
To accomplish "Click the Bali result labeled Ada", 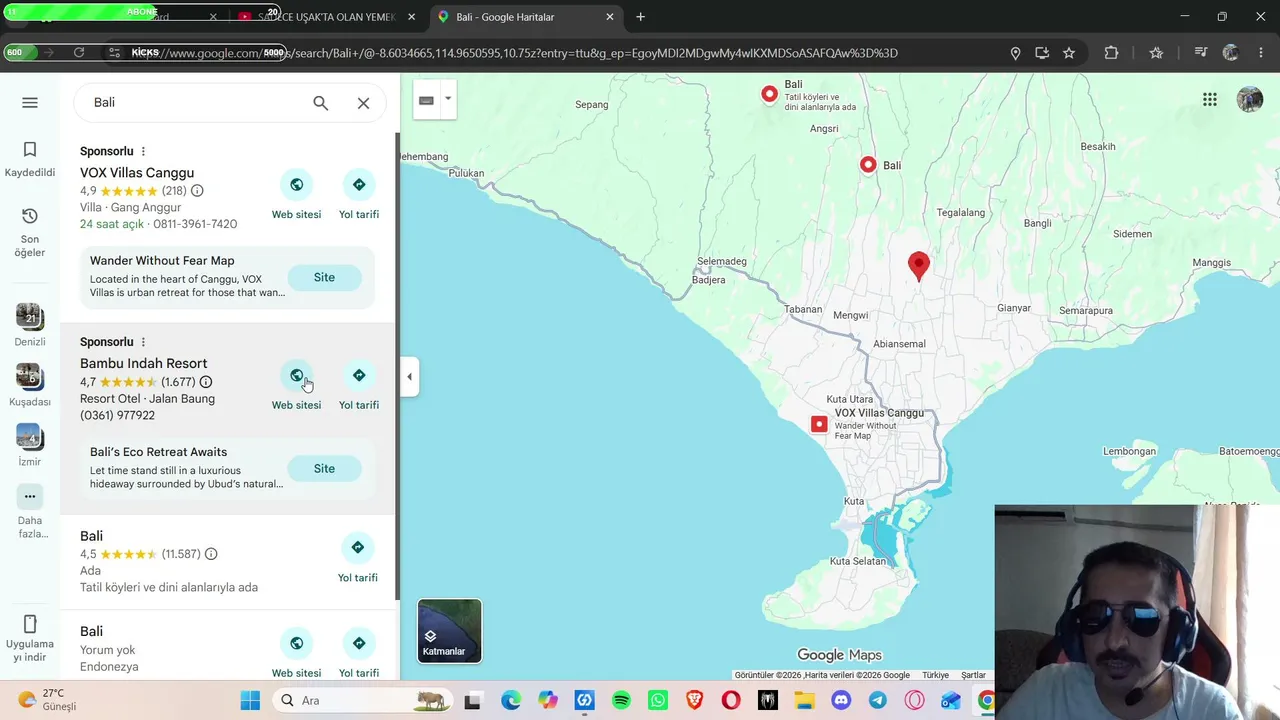I will [229, 562].
